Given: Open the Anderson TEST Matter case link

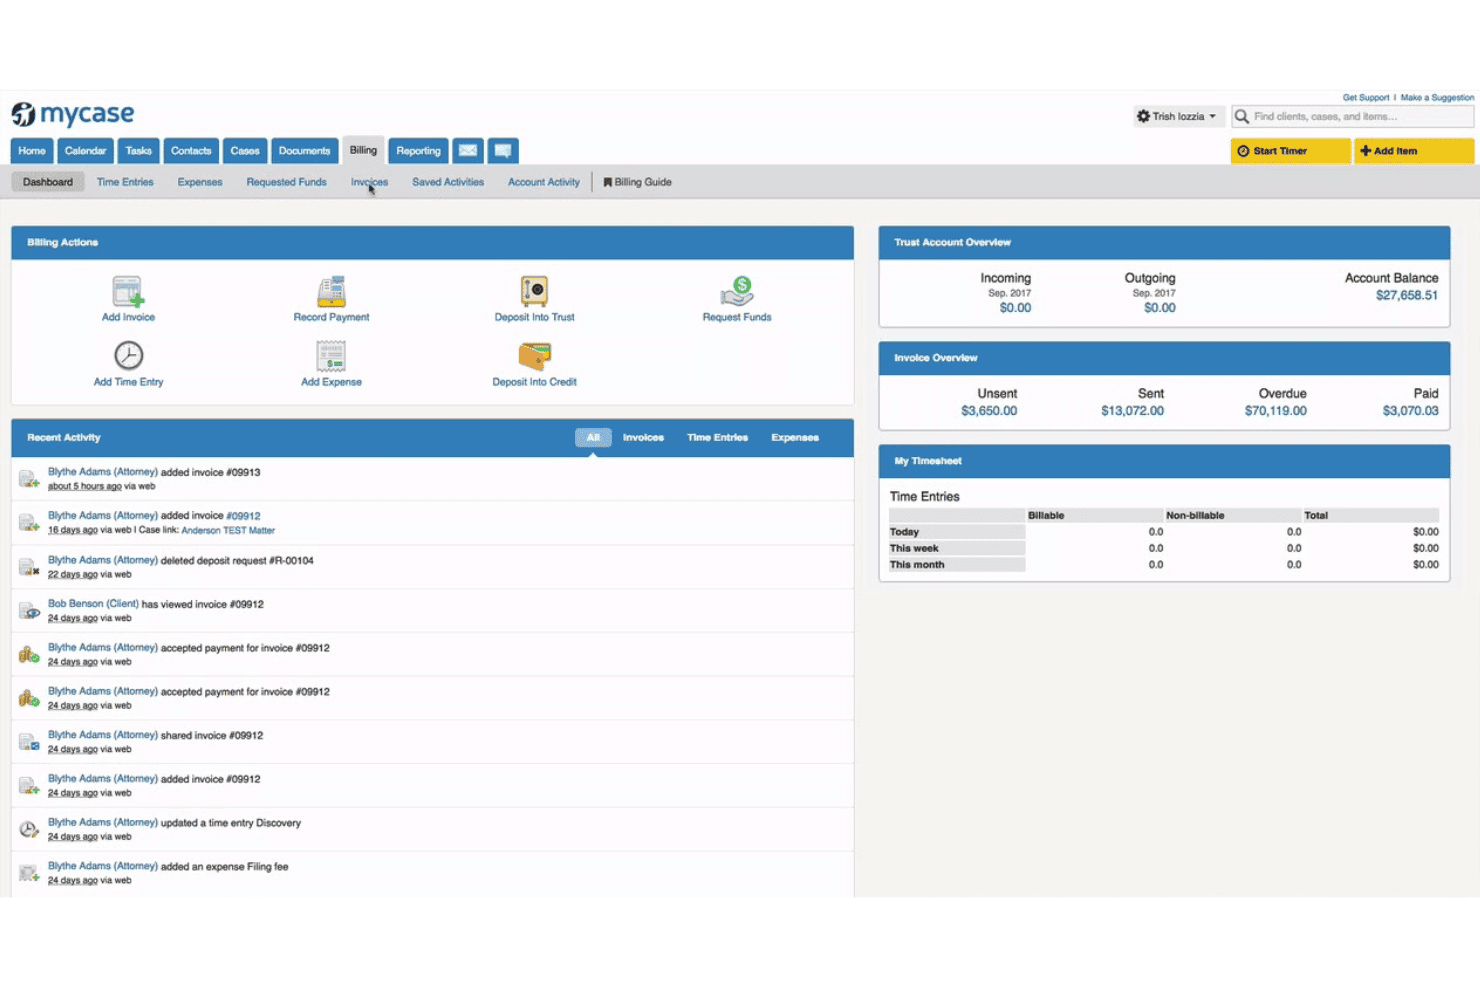Looking at the screenshot, I should 228,531.
